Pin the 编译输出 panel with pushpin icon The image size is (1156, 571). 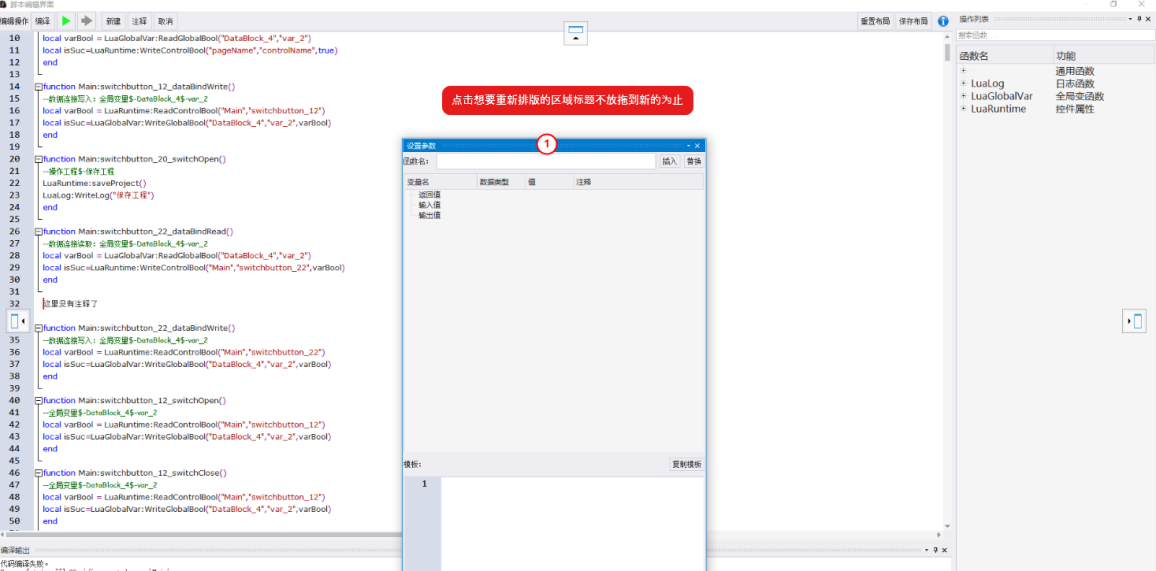[935, 550]
